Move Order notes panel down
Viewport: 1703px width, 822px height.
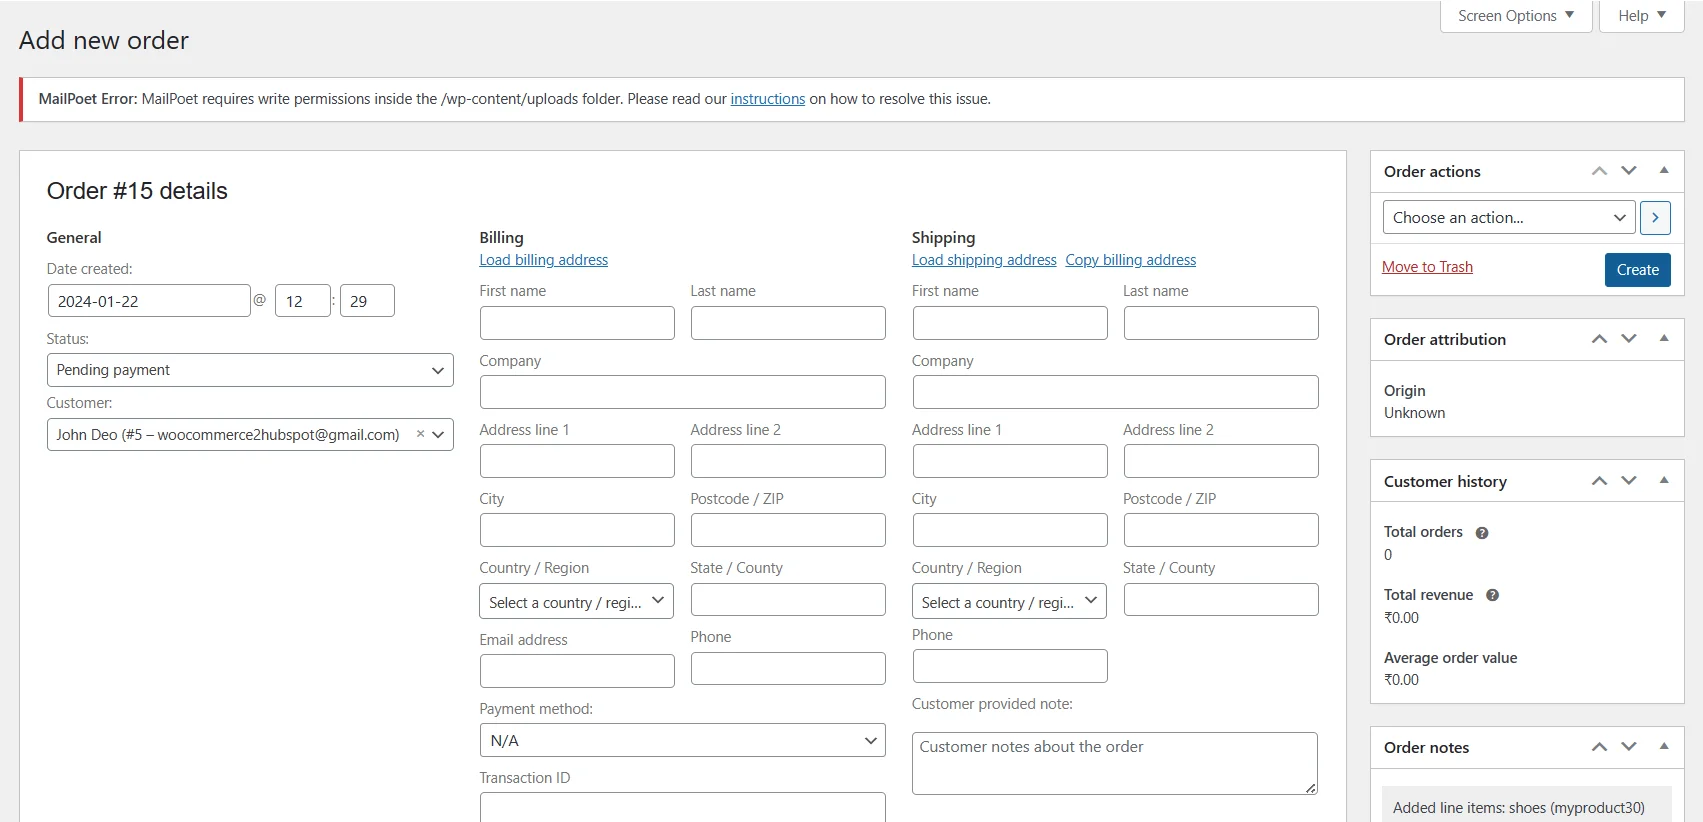(1629, 747)
